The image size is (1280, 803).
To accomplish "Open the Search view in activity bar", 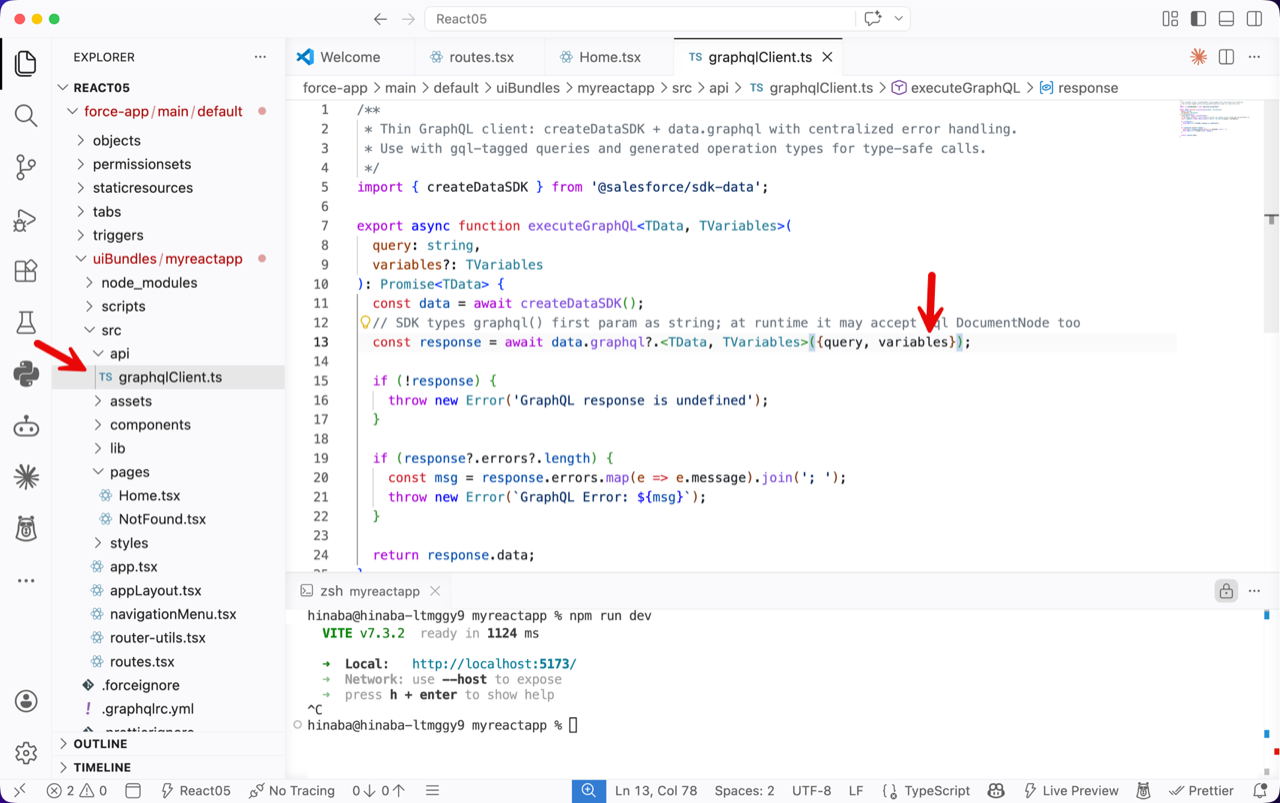I will coord(26,115).
